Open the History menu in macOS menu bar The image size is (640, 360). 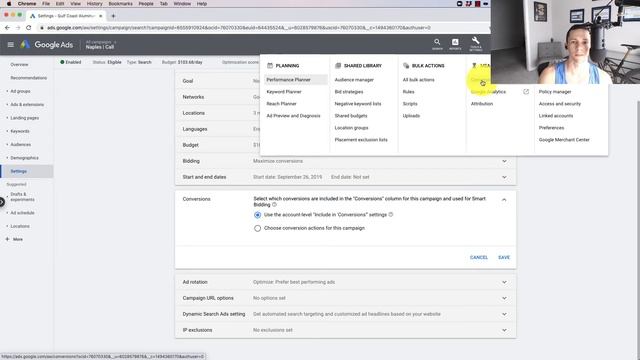tap(94, 4)
